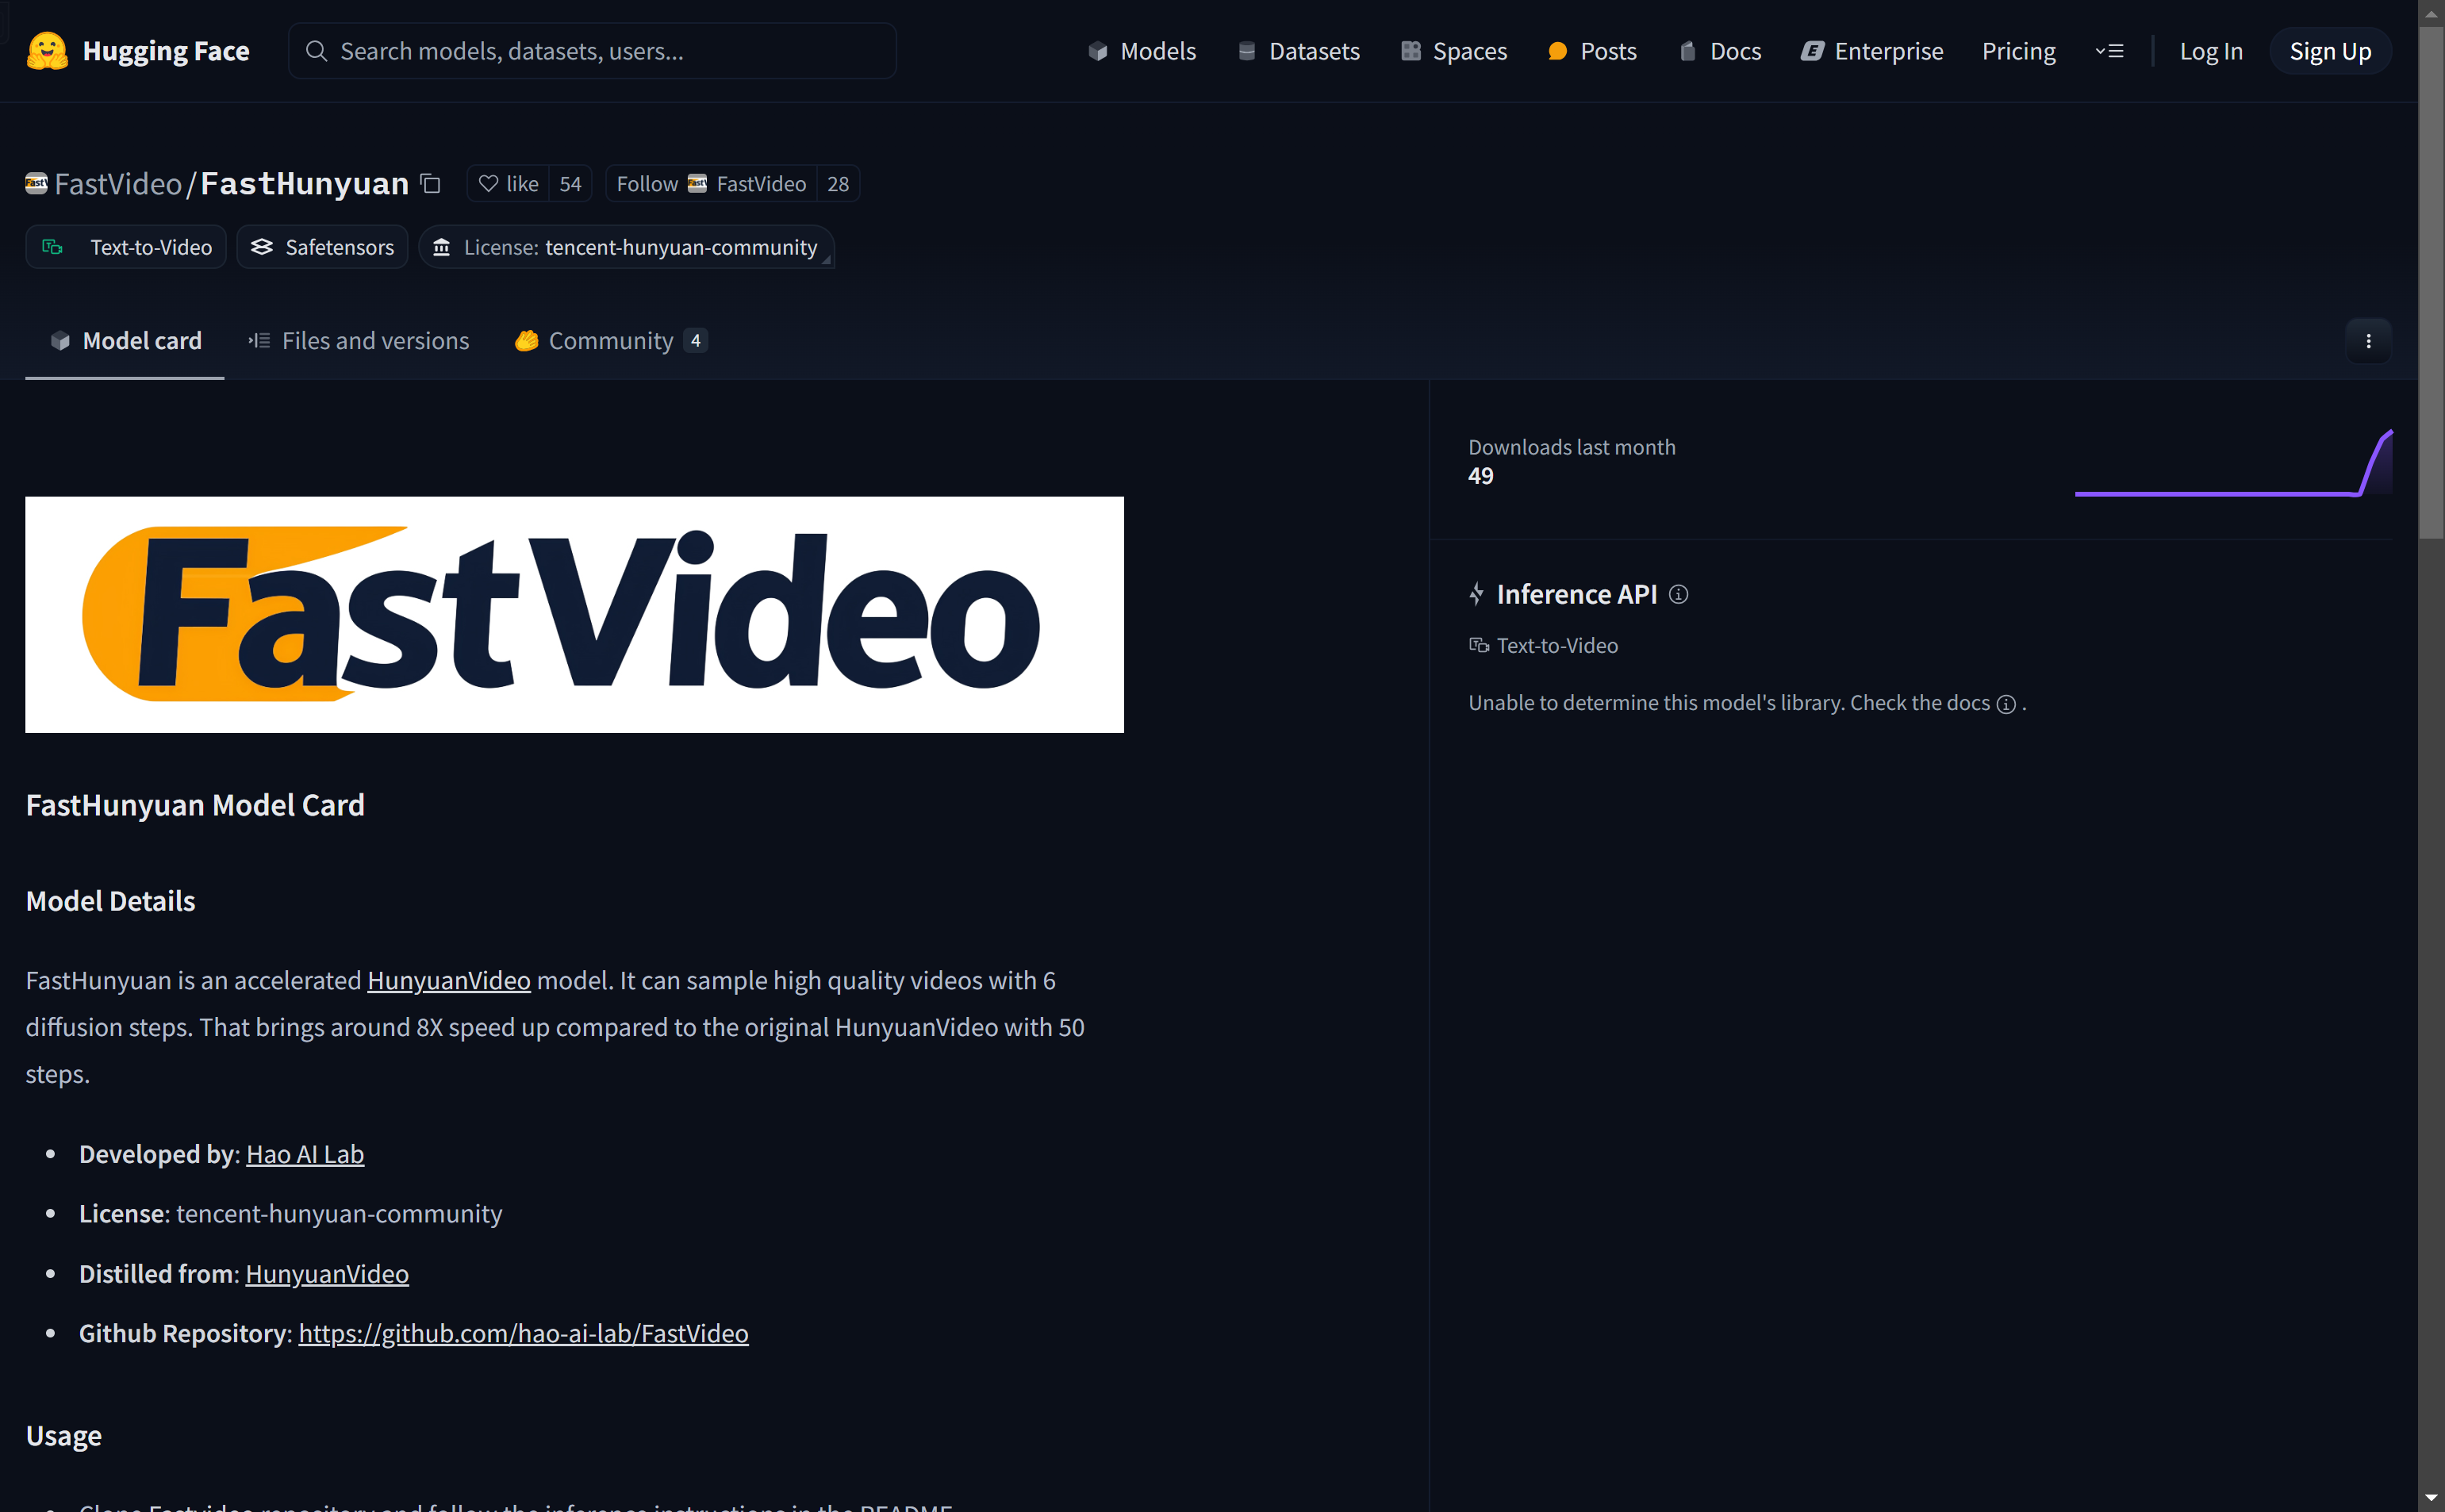Click the FastVideo organization avatar icon
The width and height of the screenshot is (2445, 1512).
click(x=36, y=183)
